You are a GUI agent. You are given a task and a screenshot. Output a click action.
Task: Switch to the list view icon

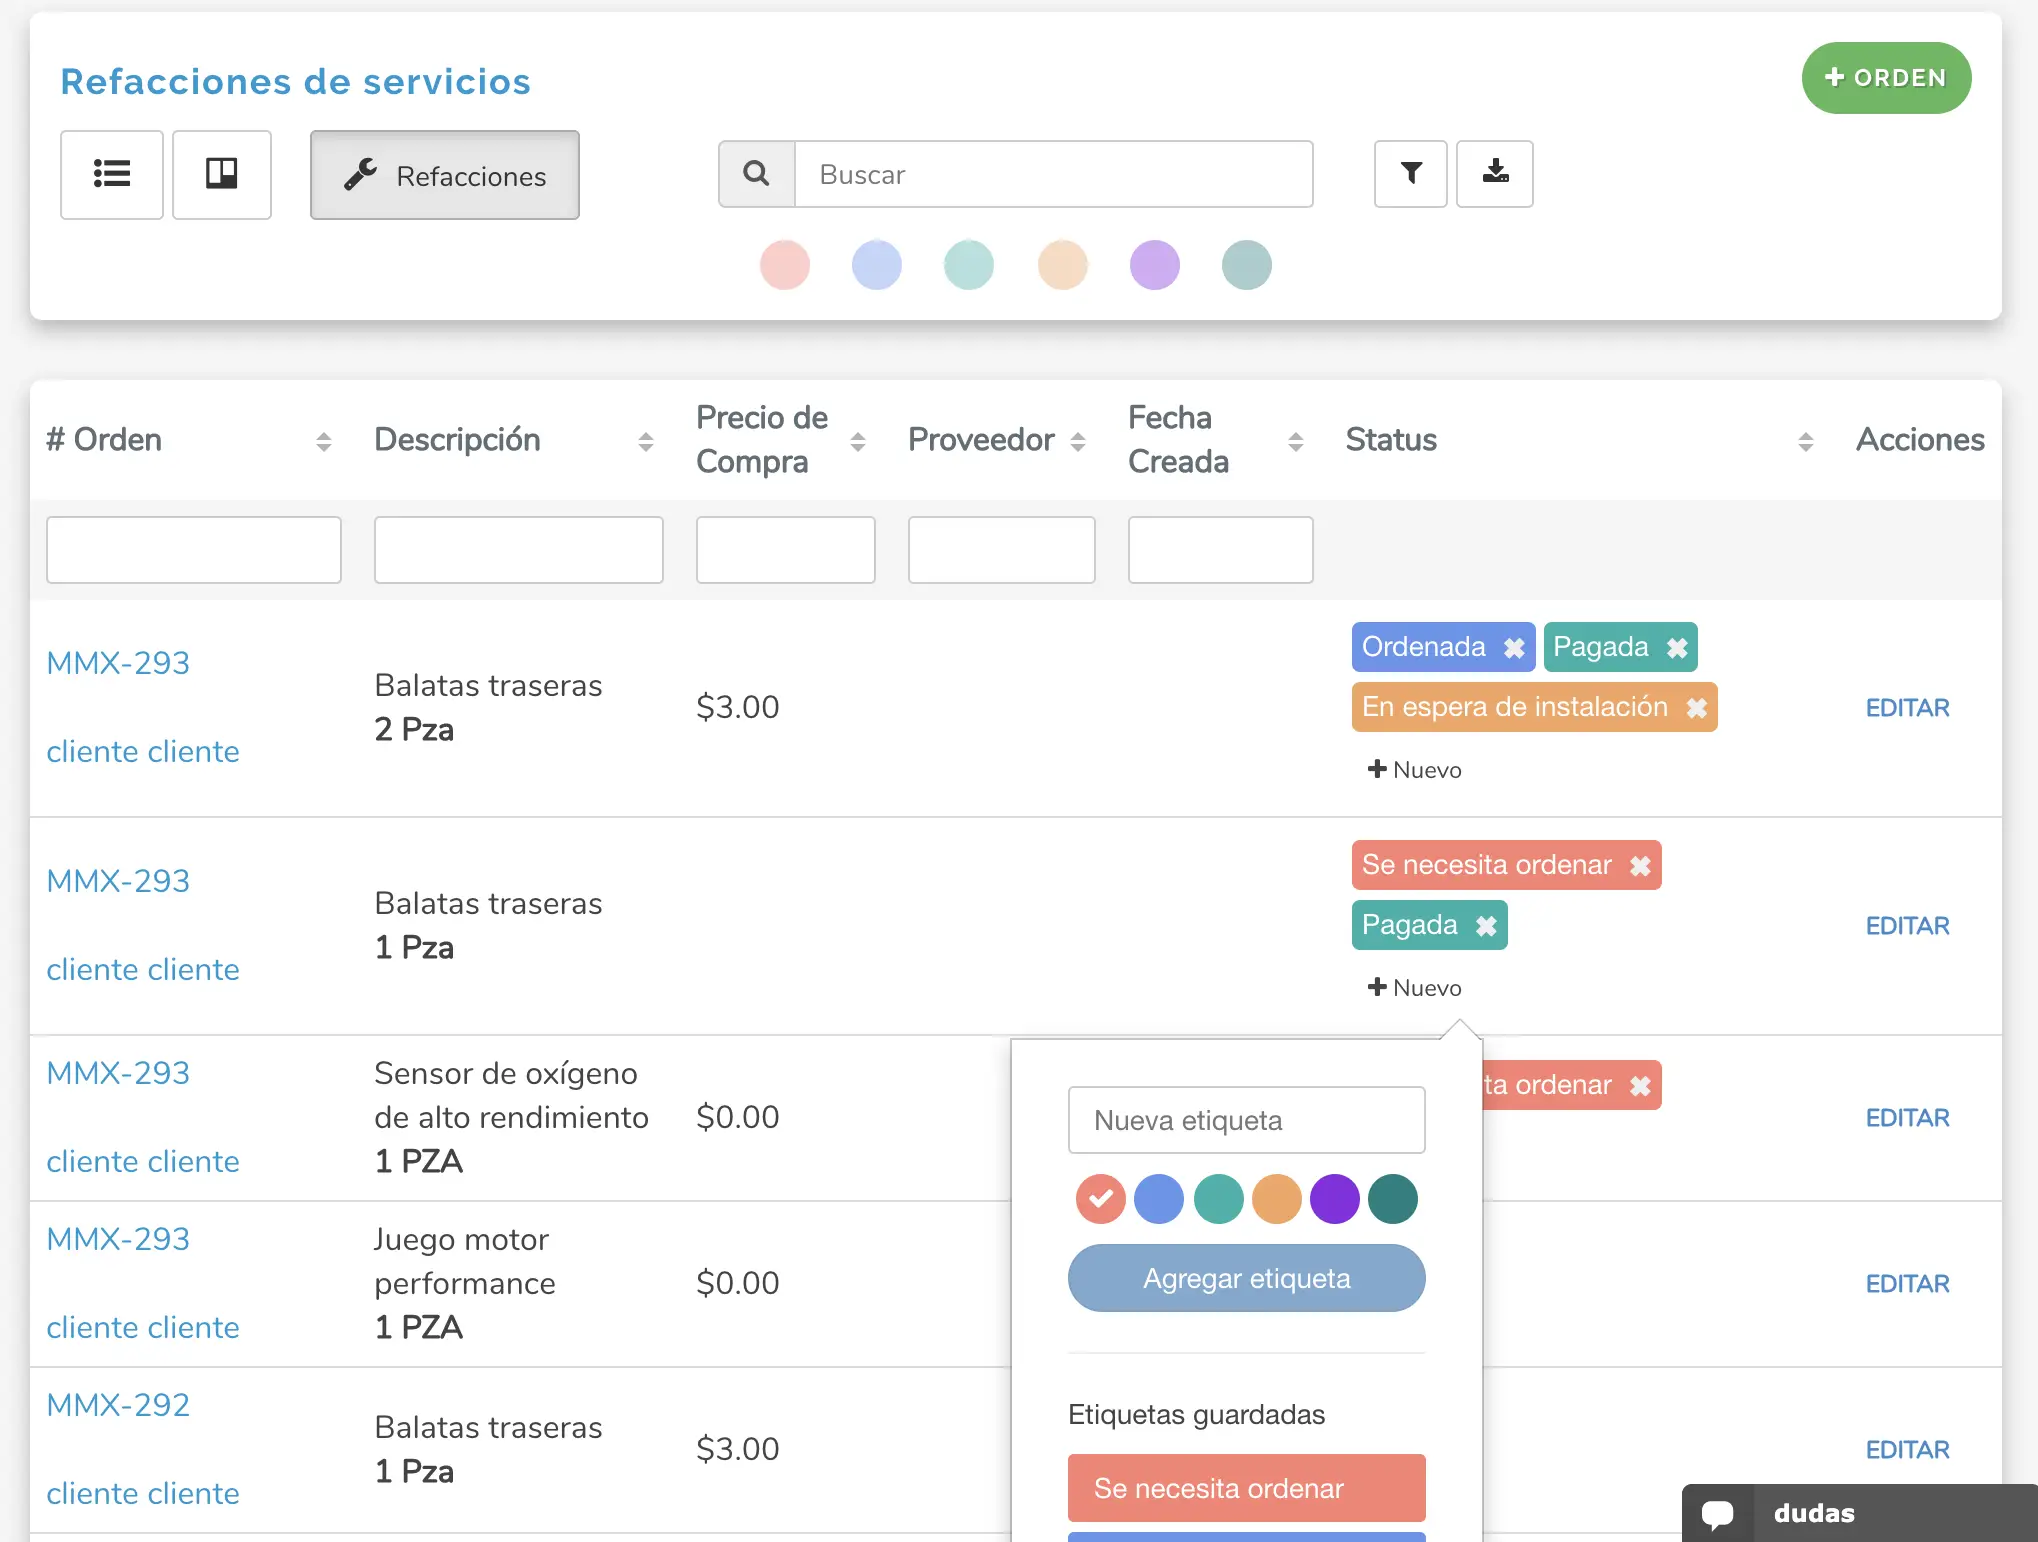coord(112,175)
